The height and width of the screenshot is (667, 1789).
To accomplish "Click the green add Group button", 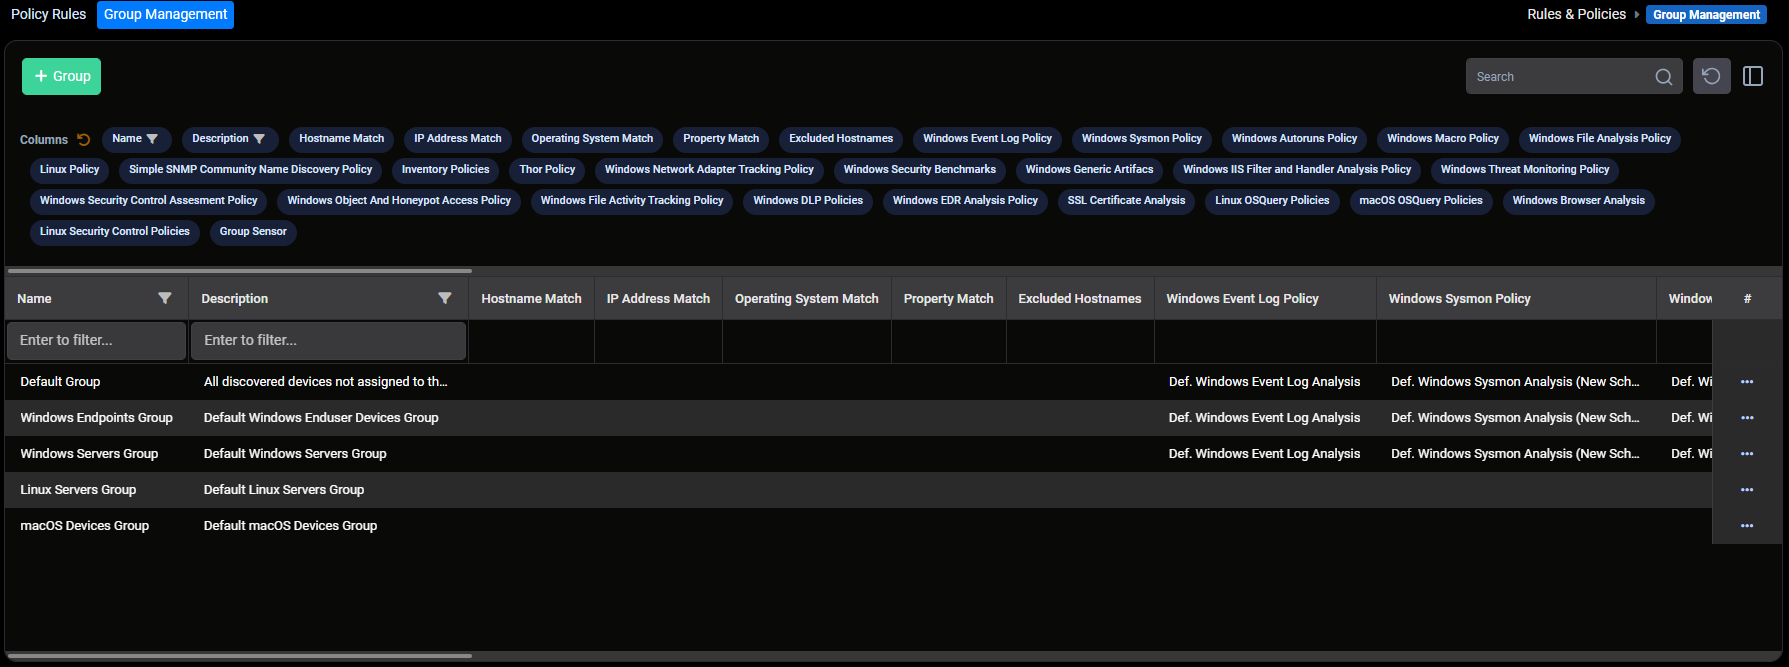I will click(x=61, y=76).
